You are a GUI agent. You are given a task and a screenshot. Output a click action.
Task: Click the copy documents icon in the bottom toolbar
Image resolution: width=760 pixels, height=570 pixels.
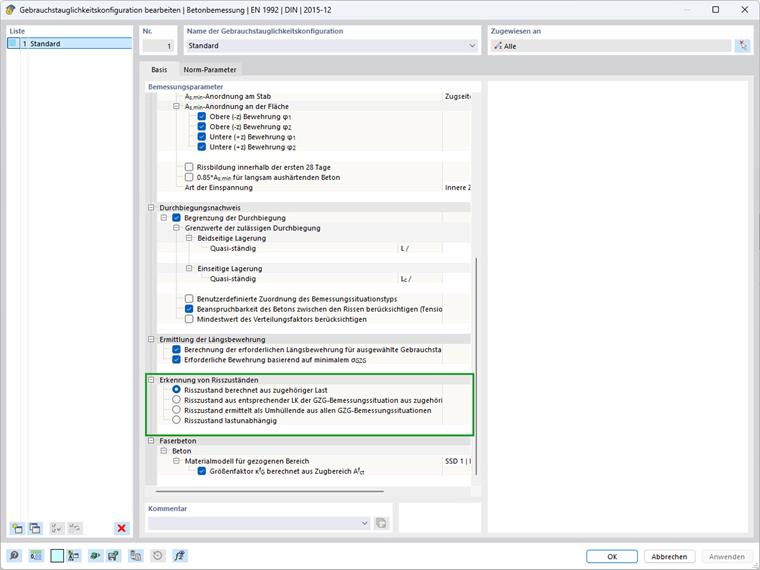136,555
